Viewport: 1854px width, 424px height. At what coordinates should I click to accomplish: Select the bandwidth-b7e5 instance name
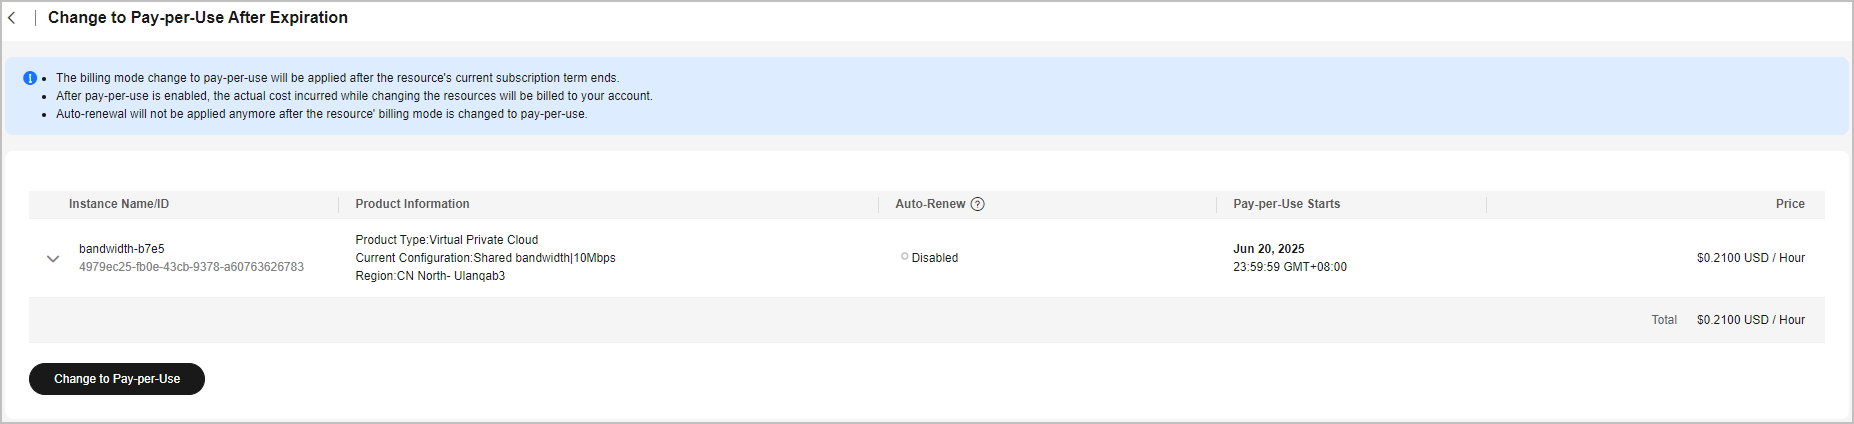coord(122,249)
